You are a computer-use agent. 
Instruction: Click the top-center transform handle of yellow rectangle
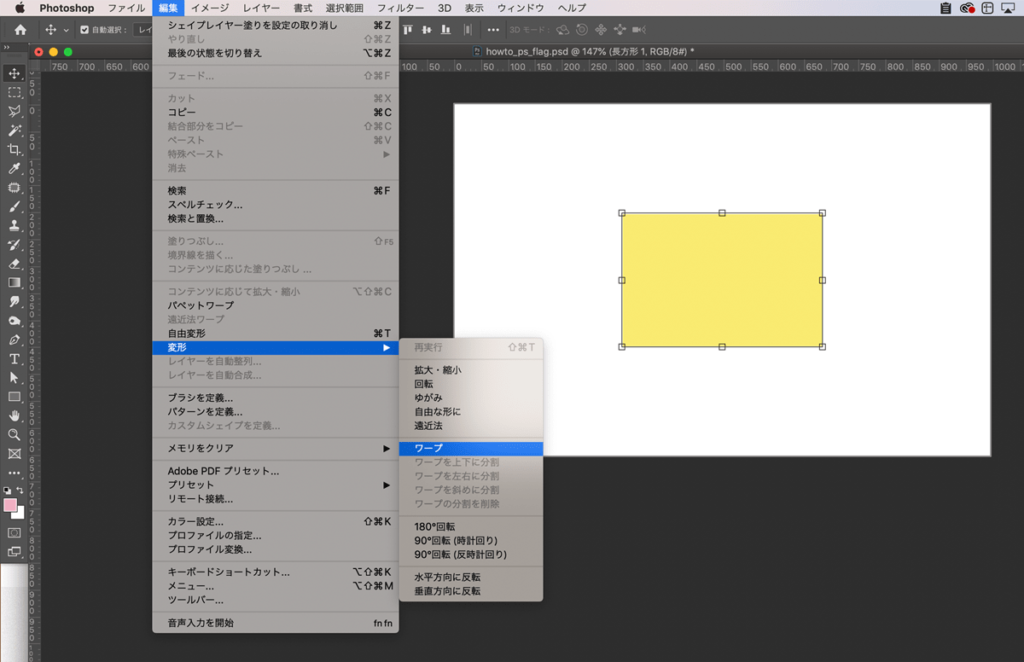tap(722, 212)
